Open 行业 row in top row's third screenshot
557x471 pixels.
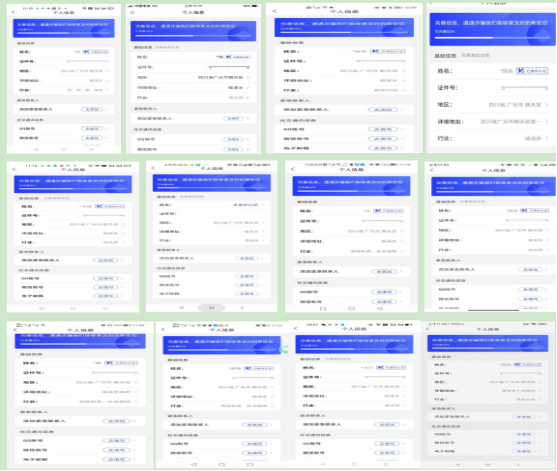pyautogui.click(x=344, y=90)
